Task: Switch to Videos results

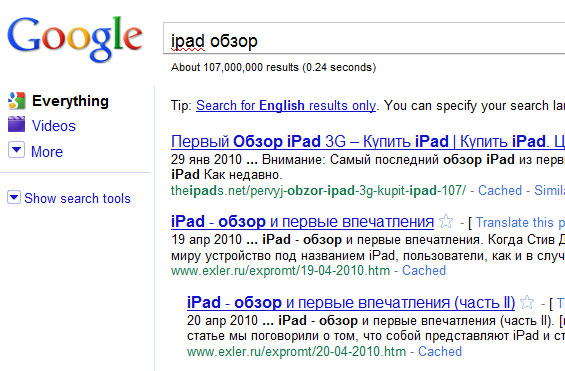Action: [x=54, y=126]
